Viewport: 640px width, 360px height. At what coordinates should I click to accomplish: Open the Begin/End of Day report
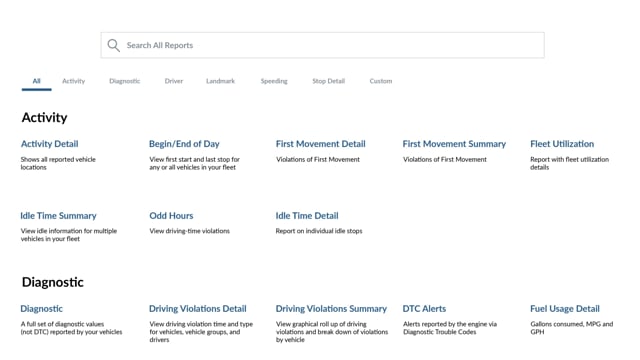point(184,144)
